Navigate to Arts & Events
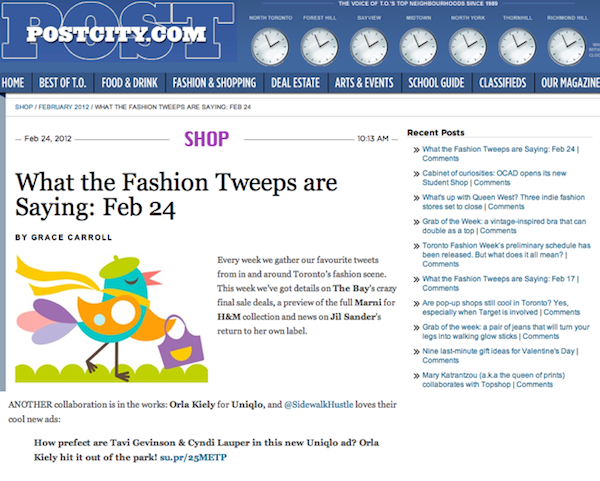 [x=364, y=82]
